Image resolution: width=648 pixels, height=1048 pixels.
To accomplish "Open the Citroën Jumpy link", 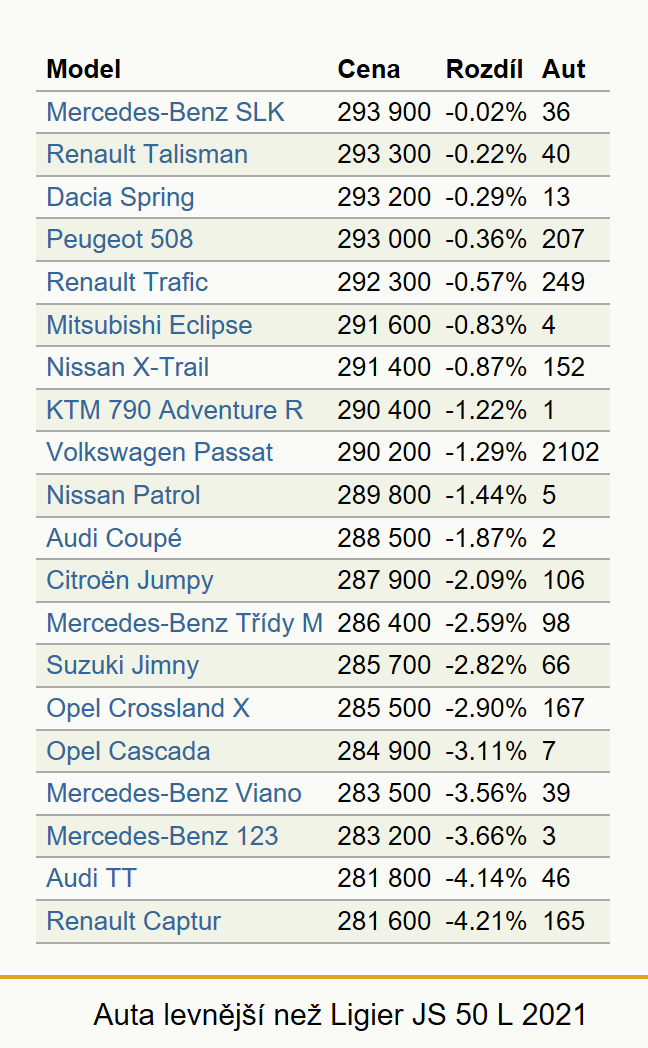I will [130, 580].
